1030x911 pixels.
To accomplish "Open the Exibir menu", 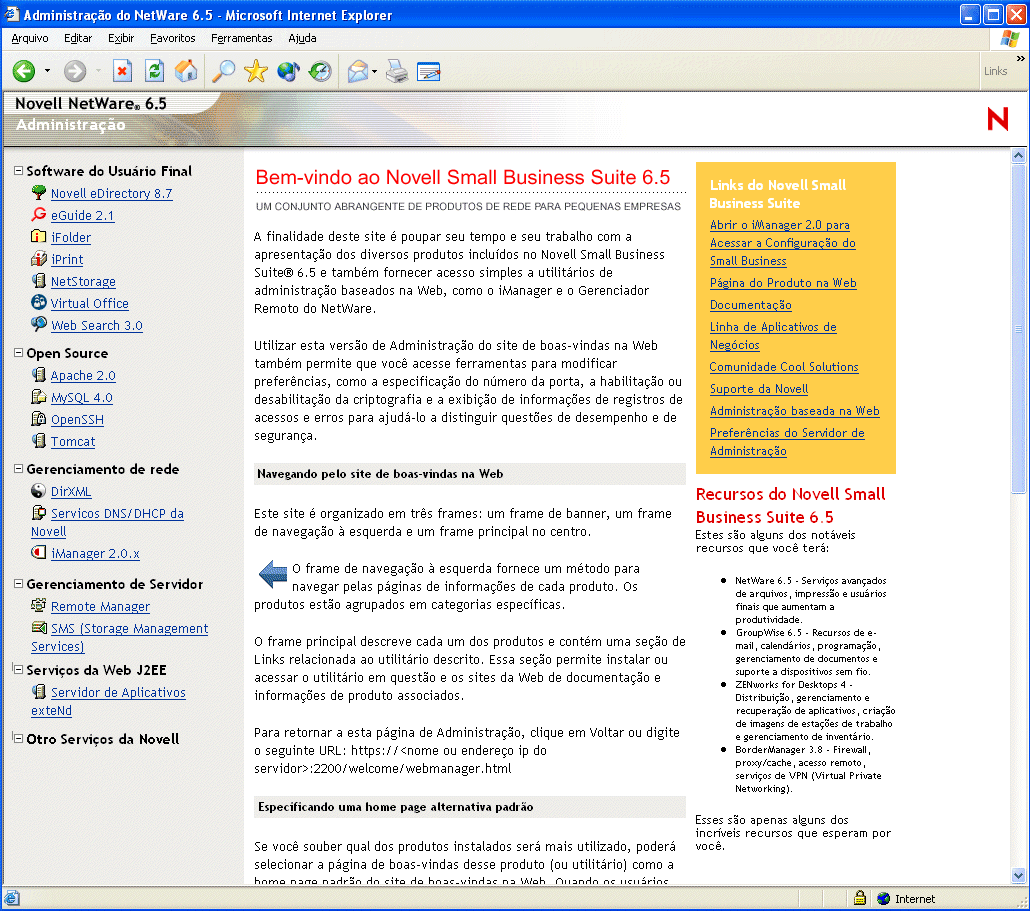I will pyautogui.click(x=121, y=38).
